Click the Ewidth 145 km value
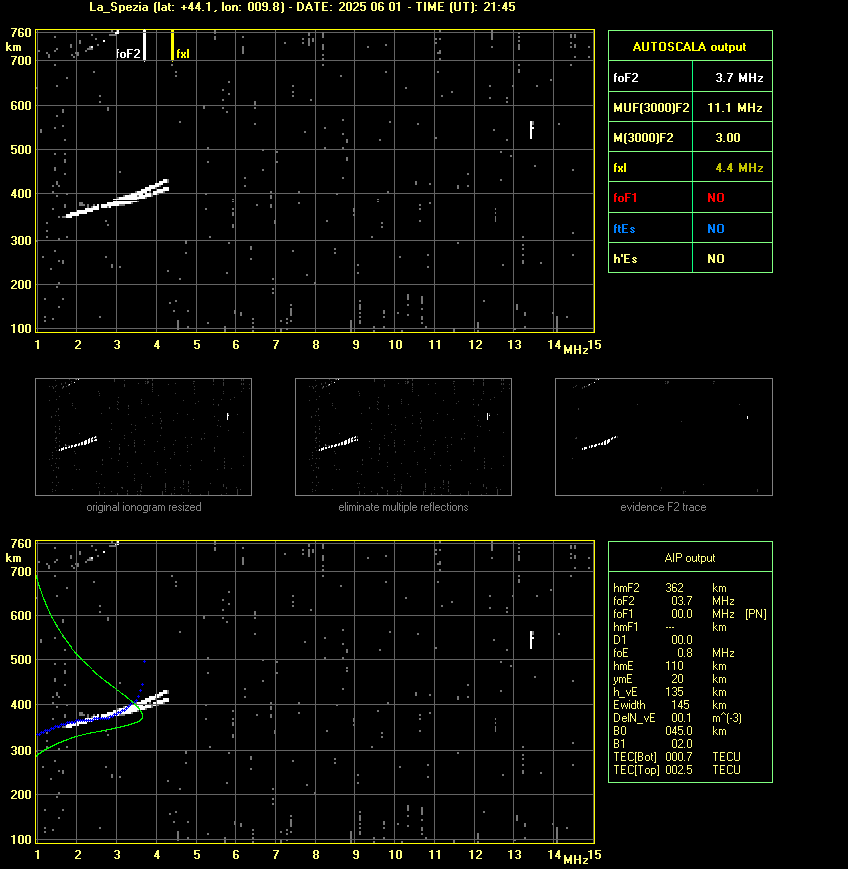Viewport: 848px width, 869px height. coord(680,705)
